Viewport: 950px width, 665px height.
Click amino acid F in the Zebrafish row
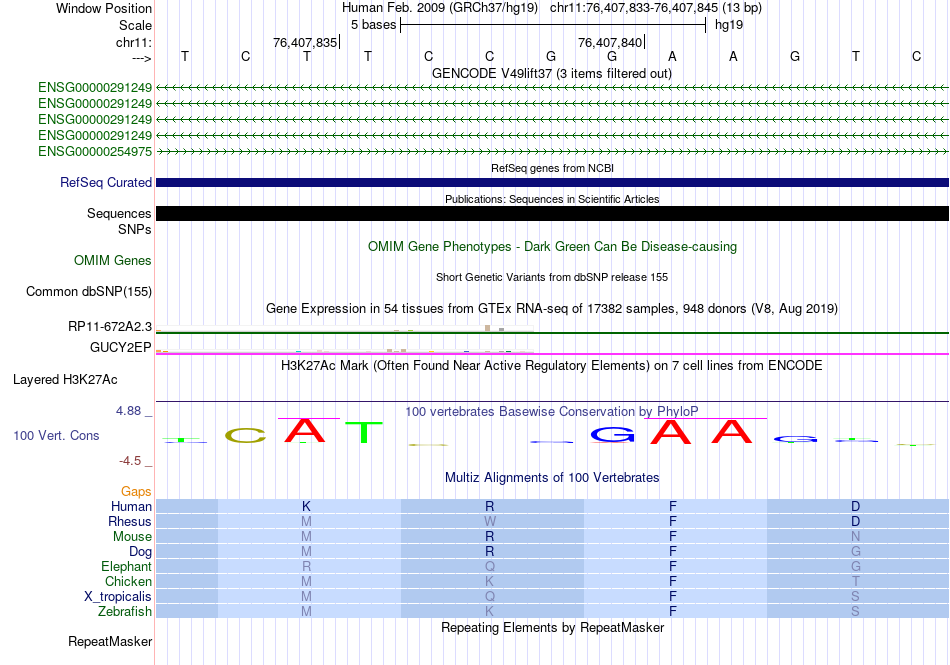click(673, 611)
